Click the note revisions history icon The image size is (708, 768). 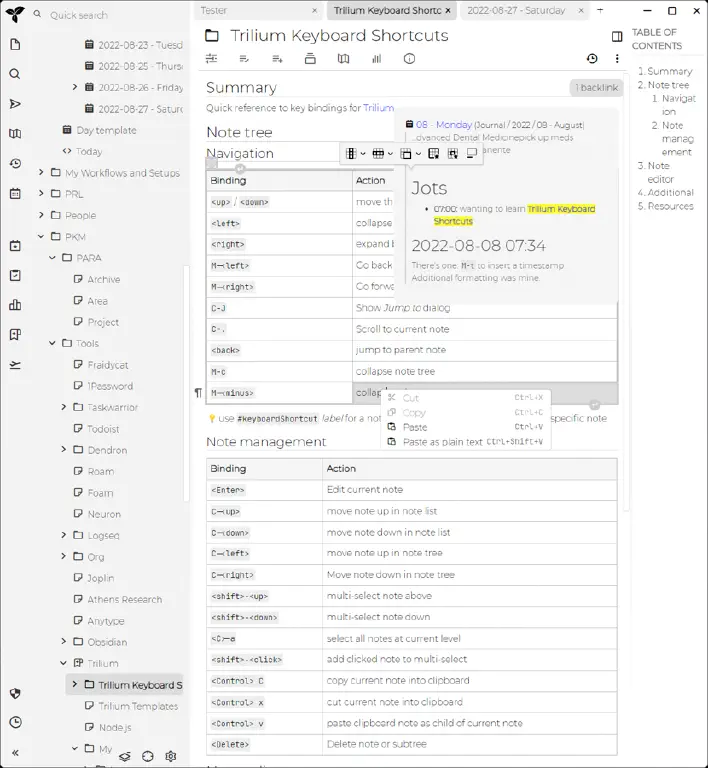592,59
